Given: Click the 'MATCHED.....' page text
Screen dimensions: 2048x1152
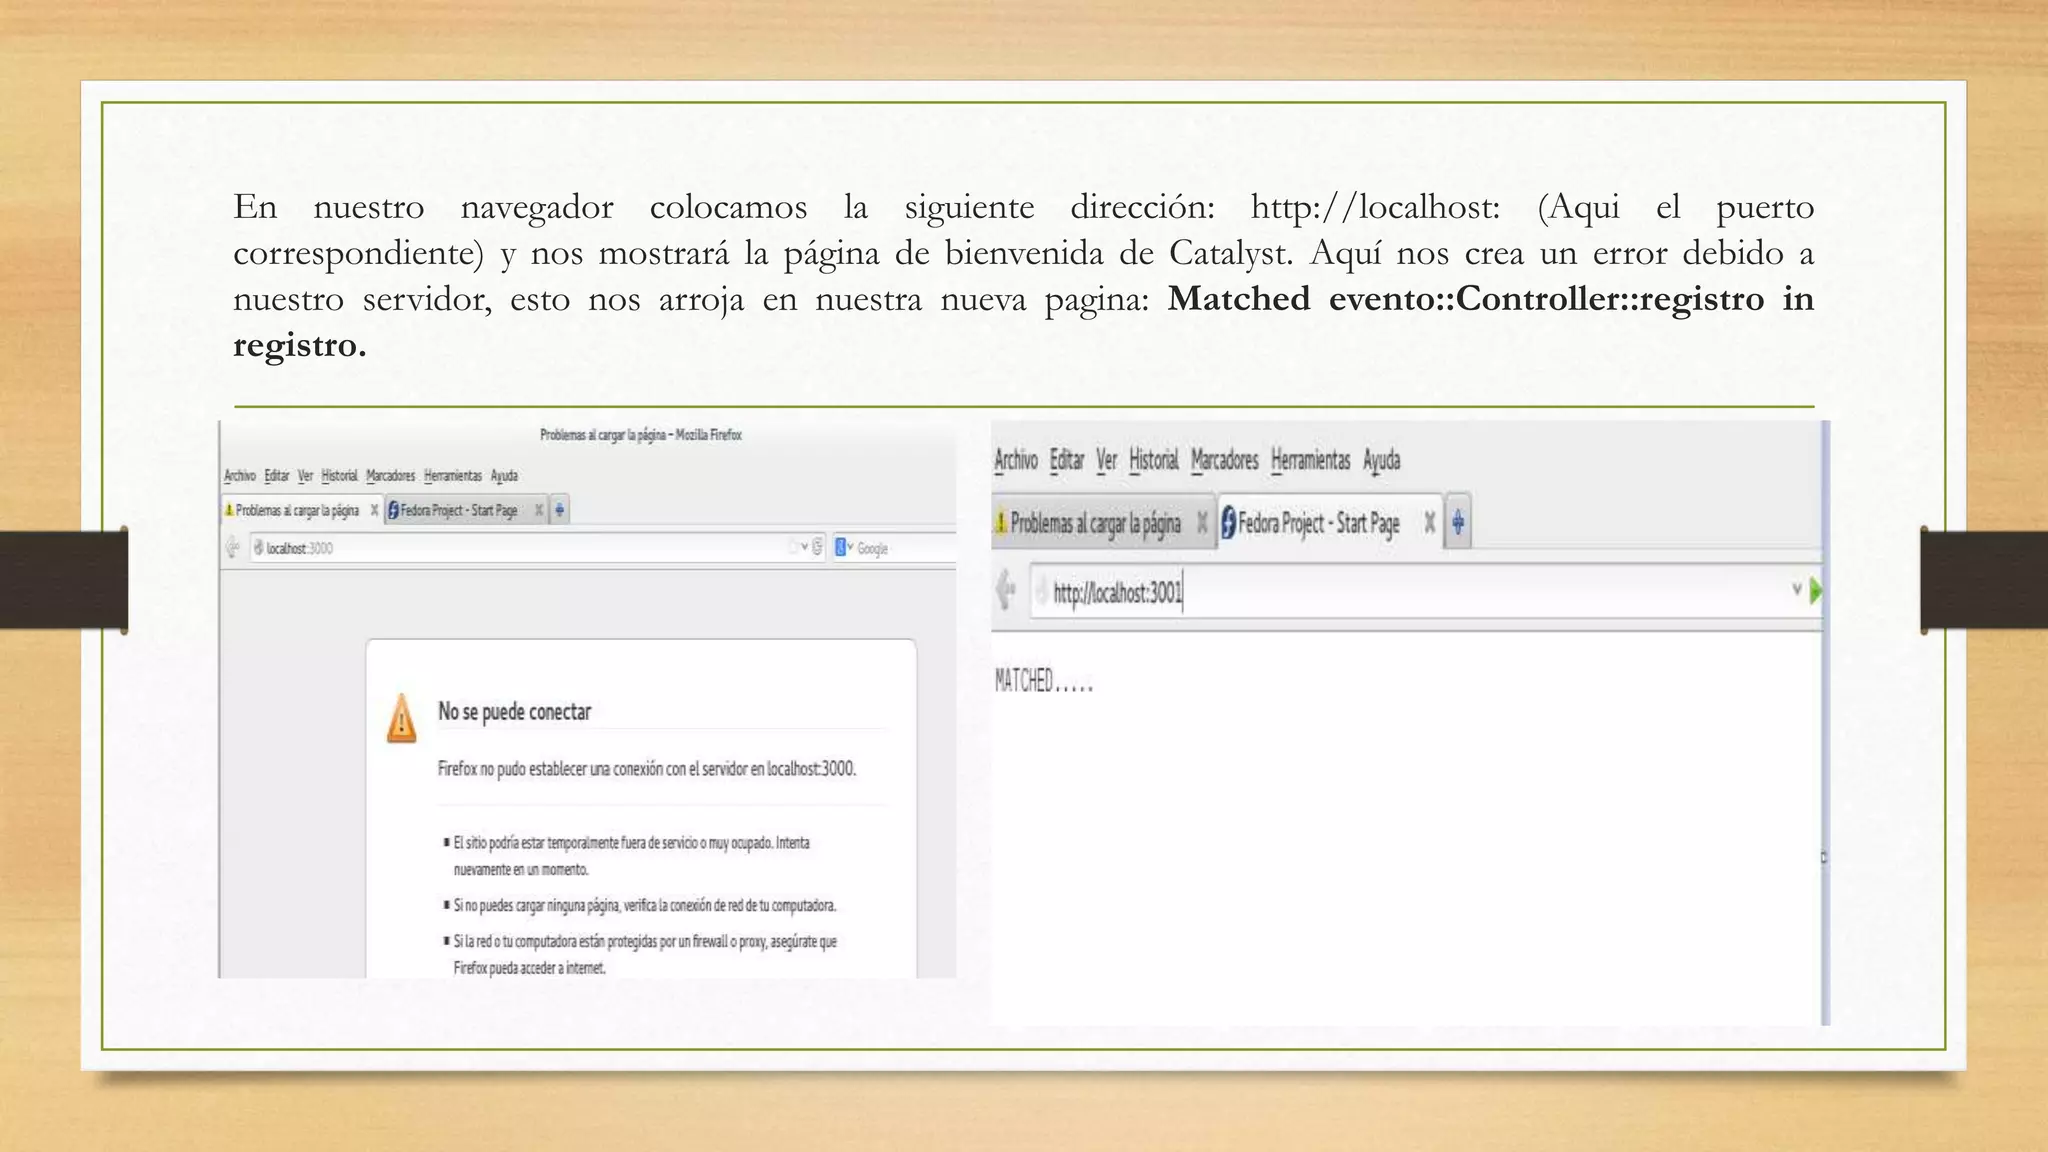Looking at the screenshot, I should [x=1044, y=681].
